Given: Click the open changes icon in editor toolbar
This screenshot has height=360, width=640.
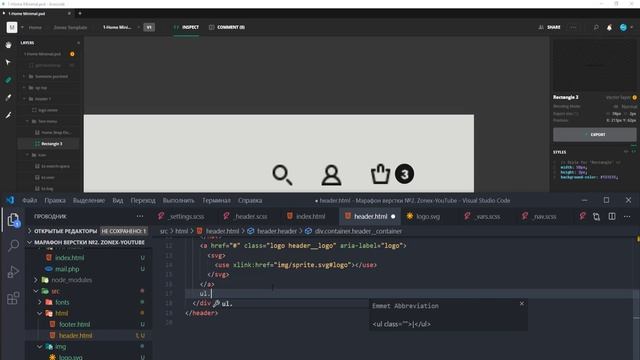Looking at the screenshot, I should click(x=596, y=216).
